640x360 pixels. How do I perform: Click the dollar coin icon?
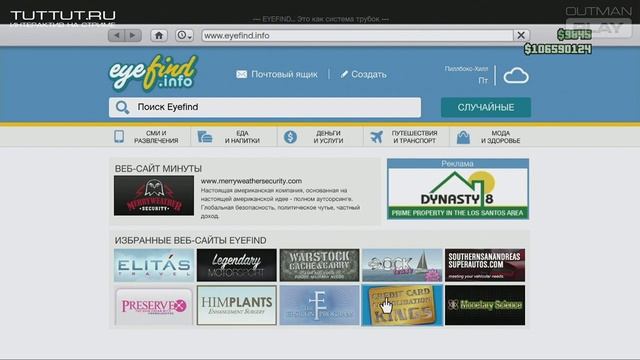[290, 137]
